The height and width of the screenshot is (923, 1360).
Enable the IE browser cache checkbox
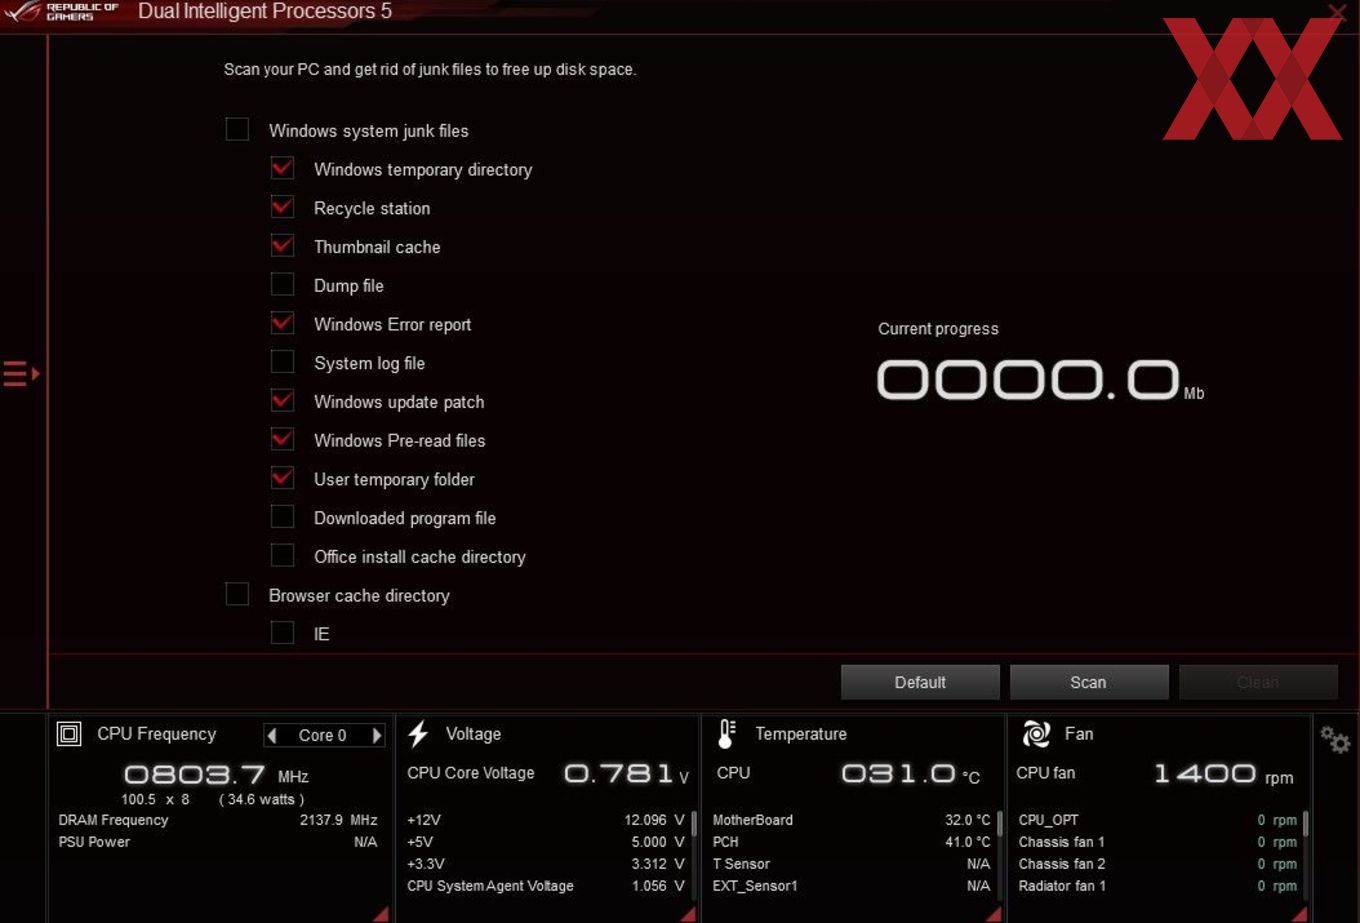coord(283,633)
